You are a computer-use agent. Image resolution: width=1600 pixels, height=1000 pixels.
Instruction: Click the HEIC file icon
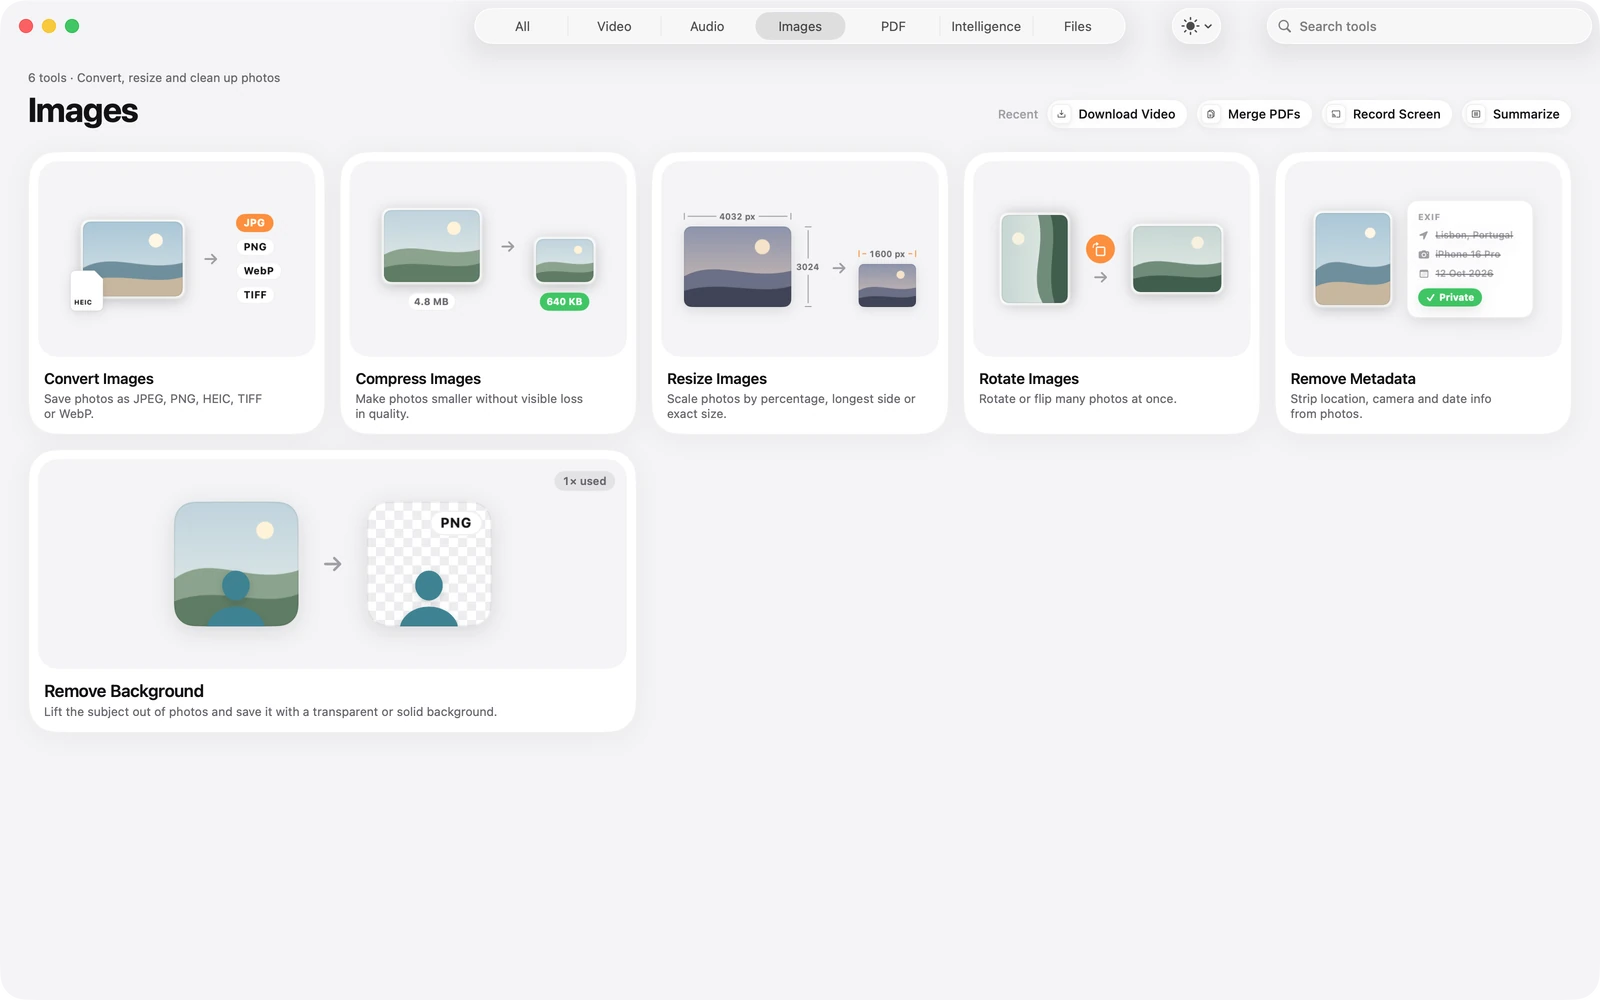point(86,291)
